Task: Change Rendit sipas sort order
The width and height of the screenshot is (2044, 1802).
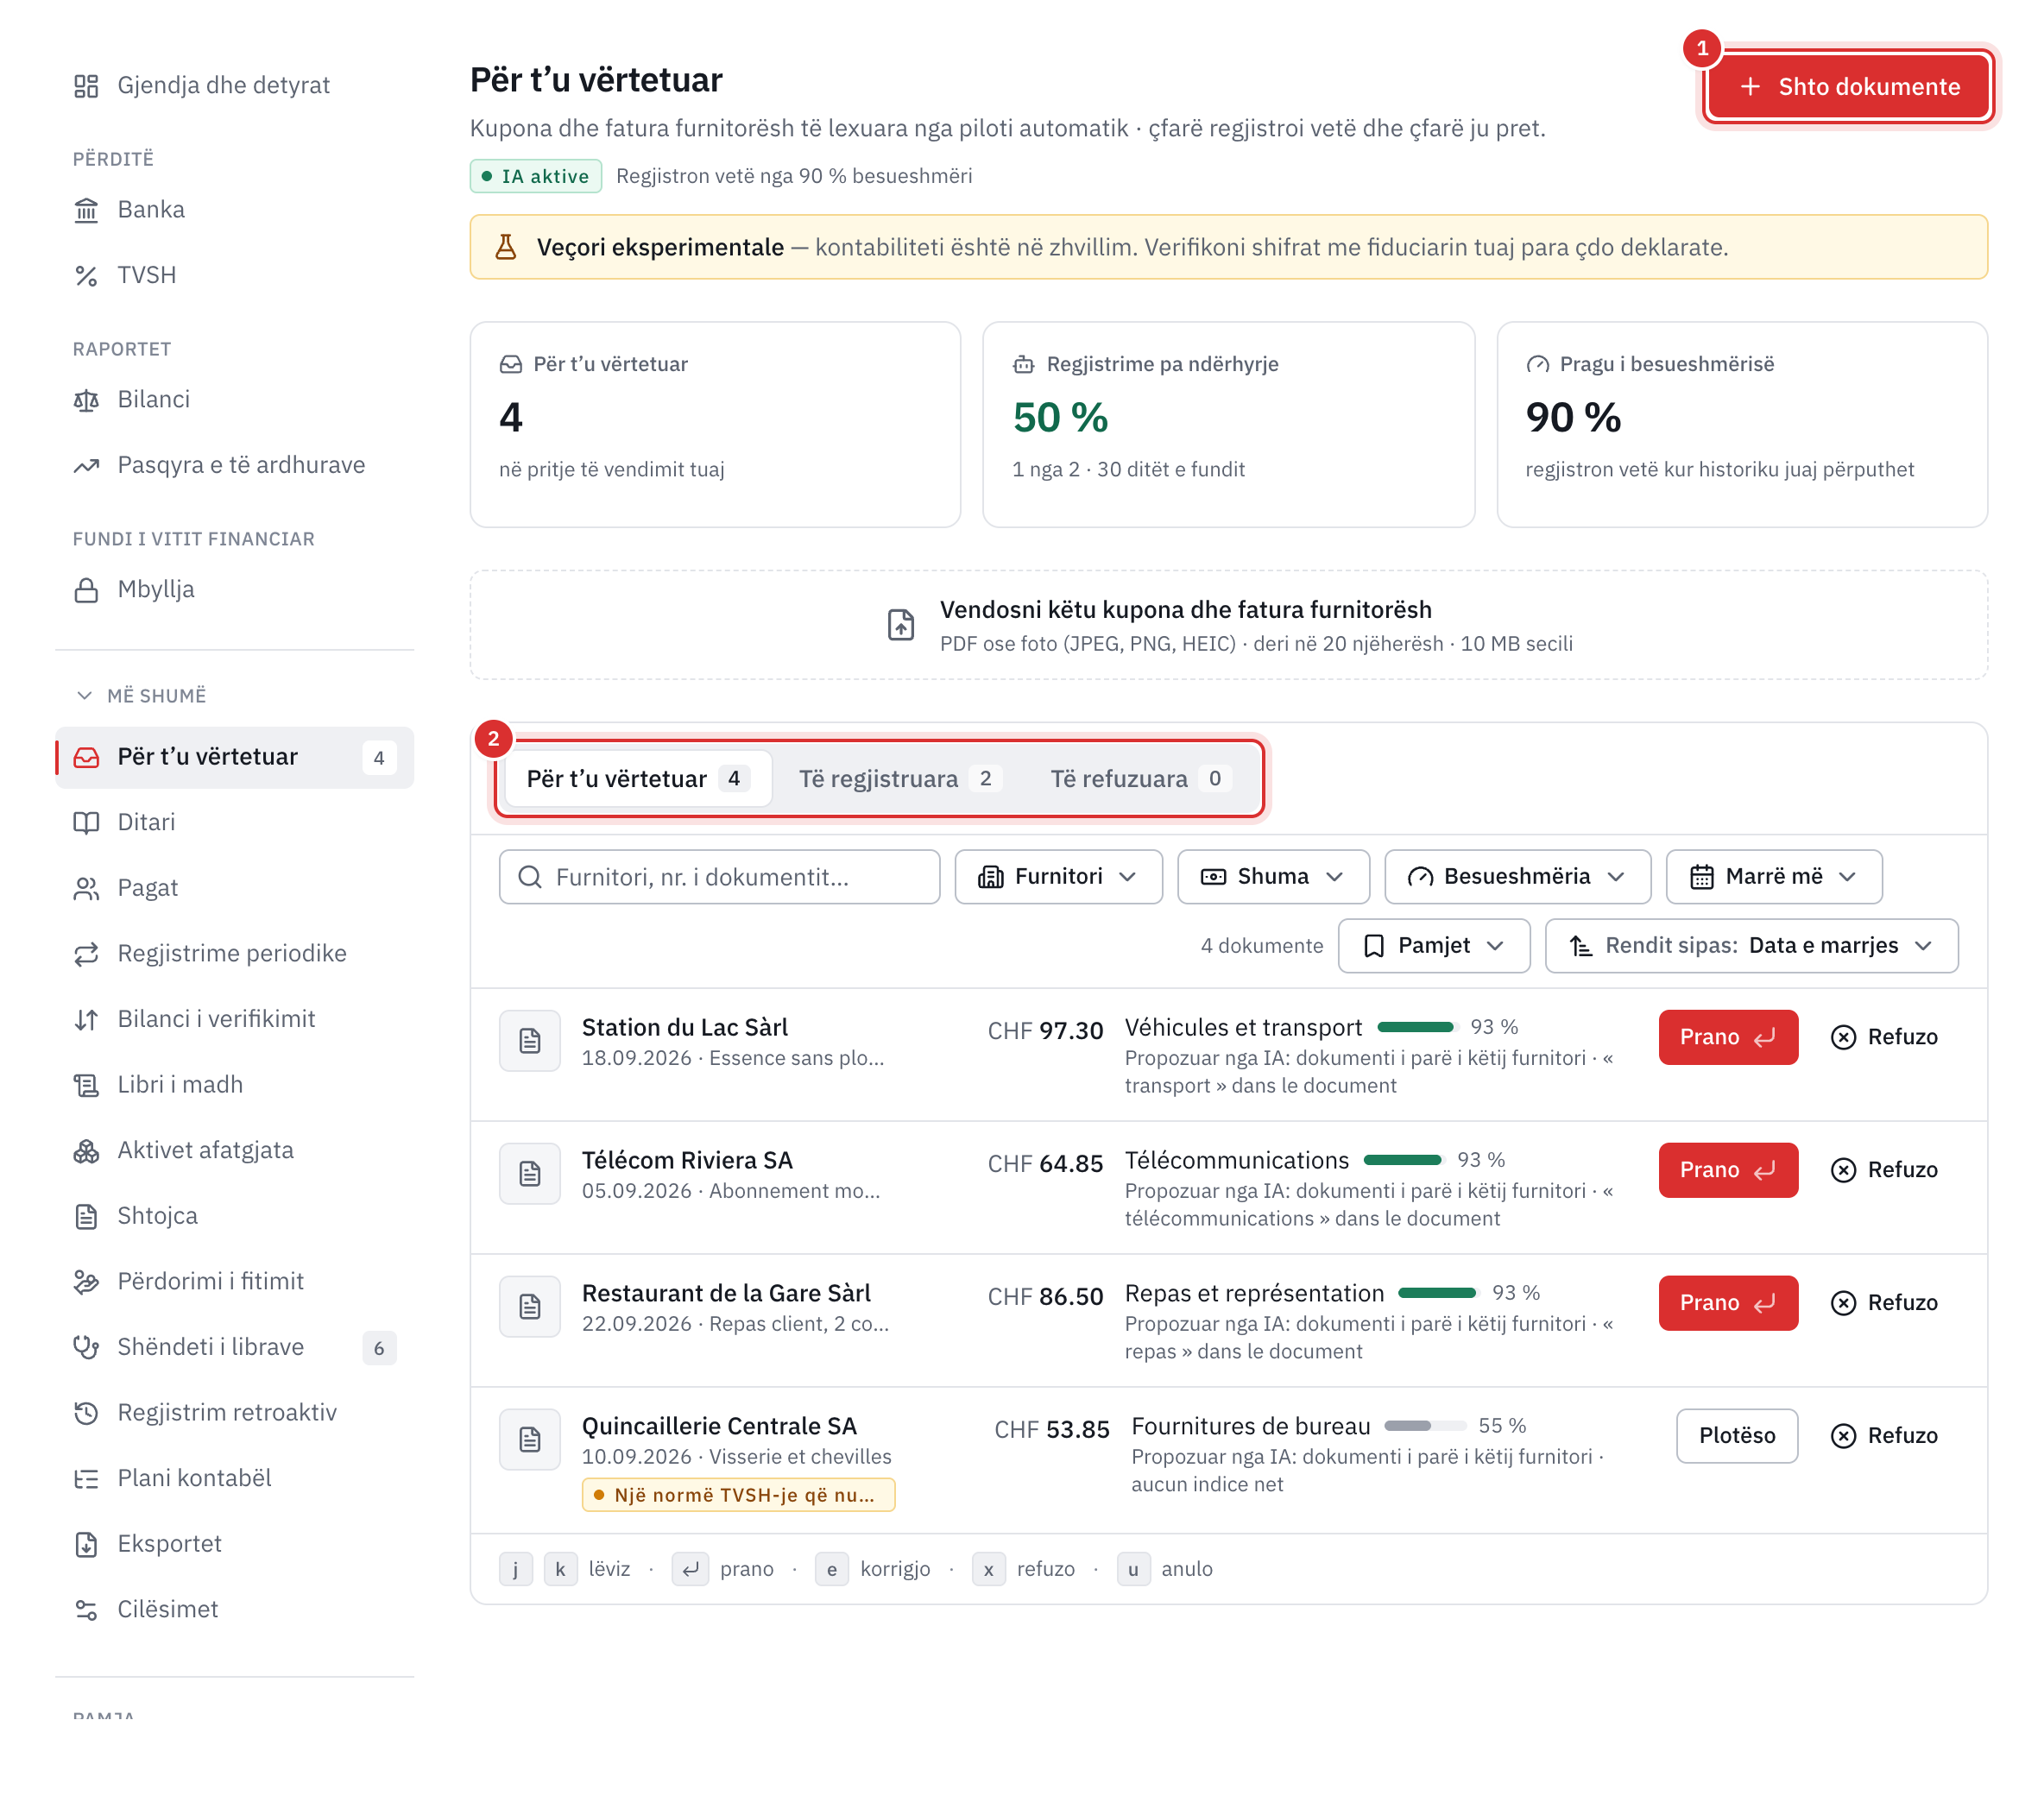Action: click(x=1751, y=946)
